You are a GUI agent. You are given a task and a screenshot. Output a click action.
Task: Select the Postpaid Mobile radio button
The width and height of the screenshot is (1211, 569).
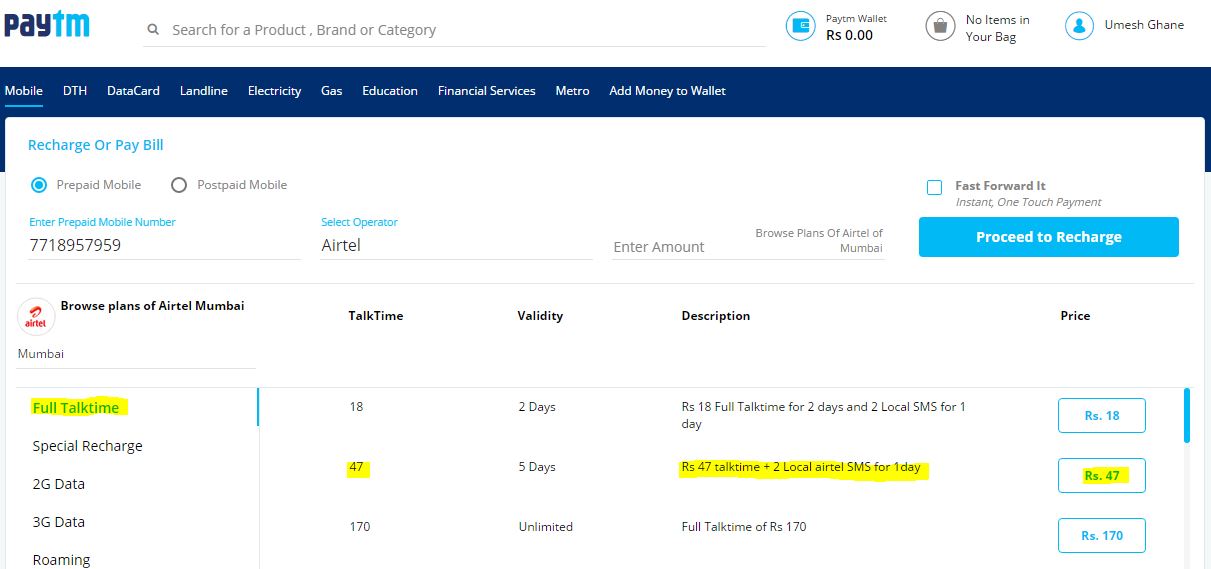179,185
